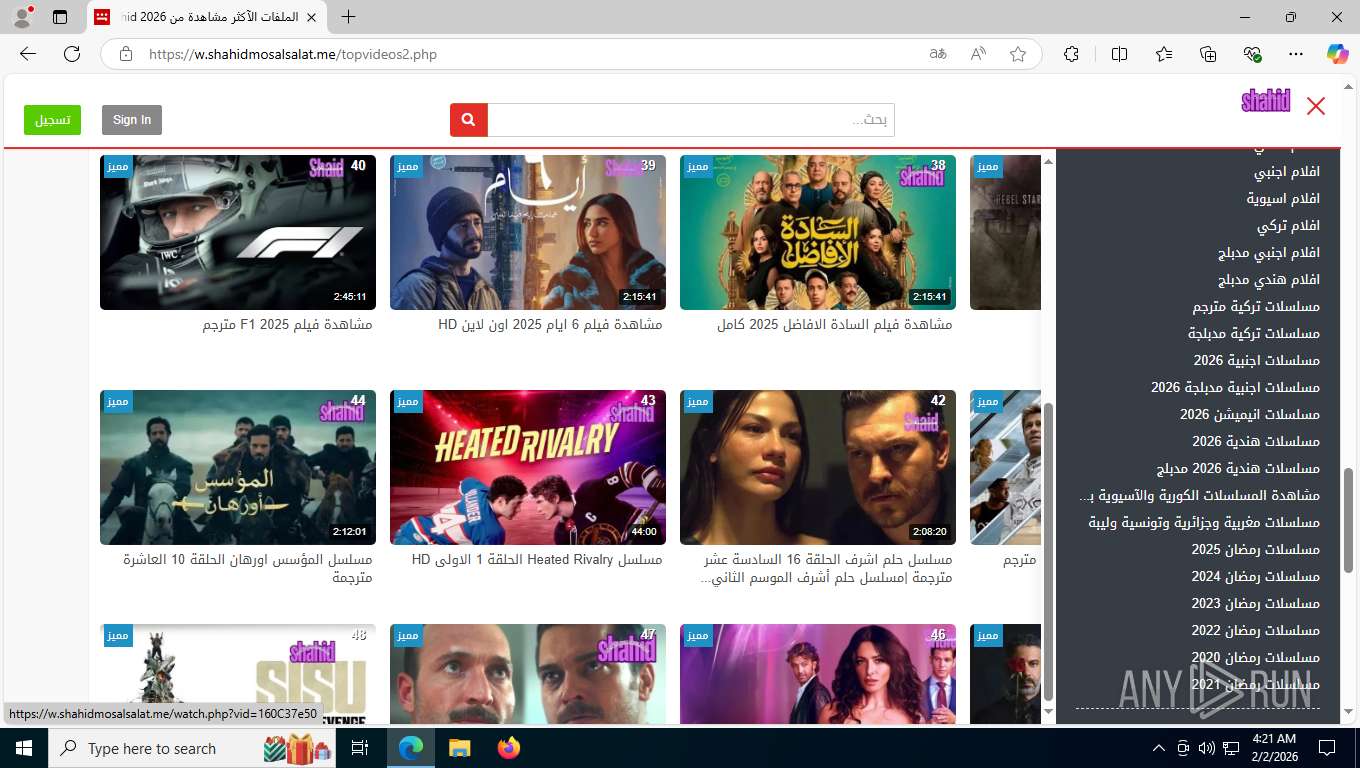Open the notification center icon
Screen dimensions: 1360x768
(1327, 748)
